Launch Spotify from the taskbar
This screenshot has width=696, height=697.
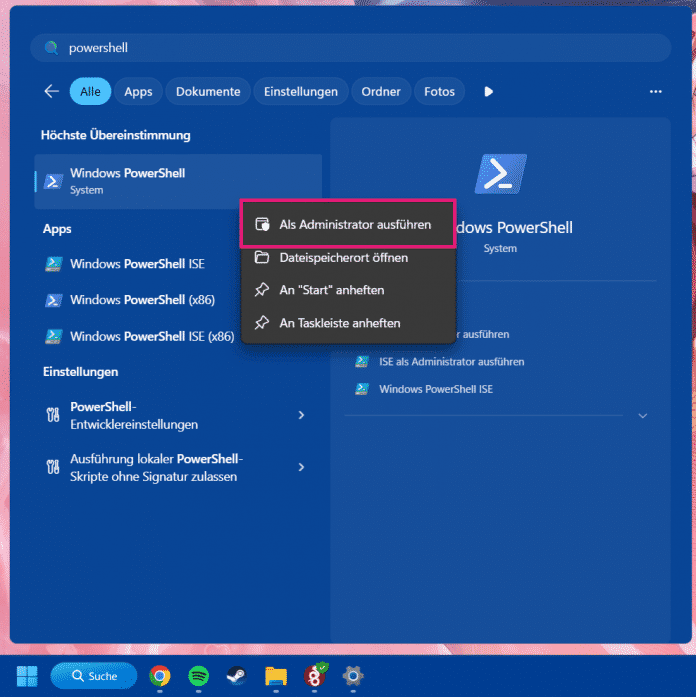click(x=199, y=676)
